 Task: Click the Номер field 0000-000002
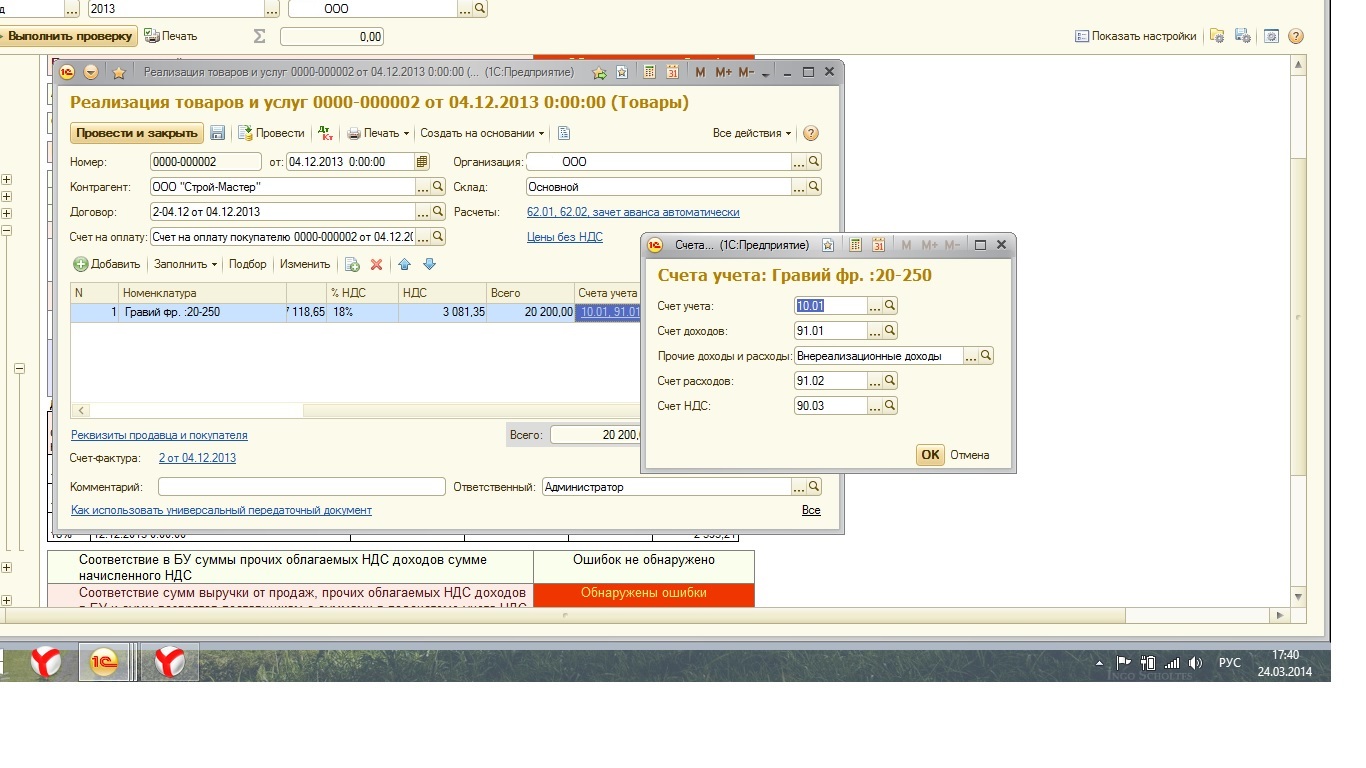(207, 162)
